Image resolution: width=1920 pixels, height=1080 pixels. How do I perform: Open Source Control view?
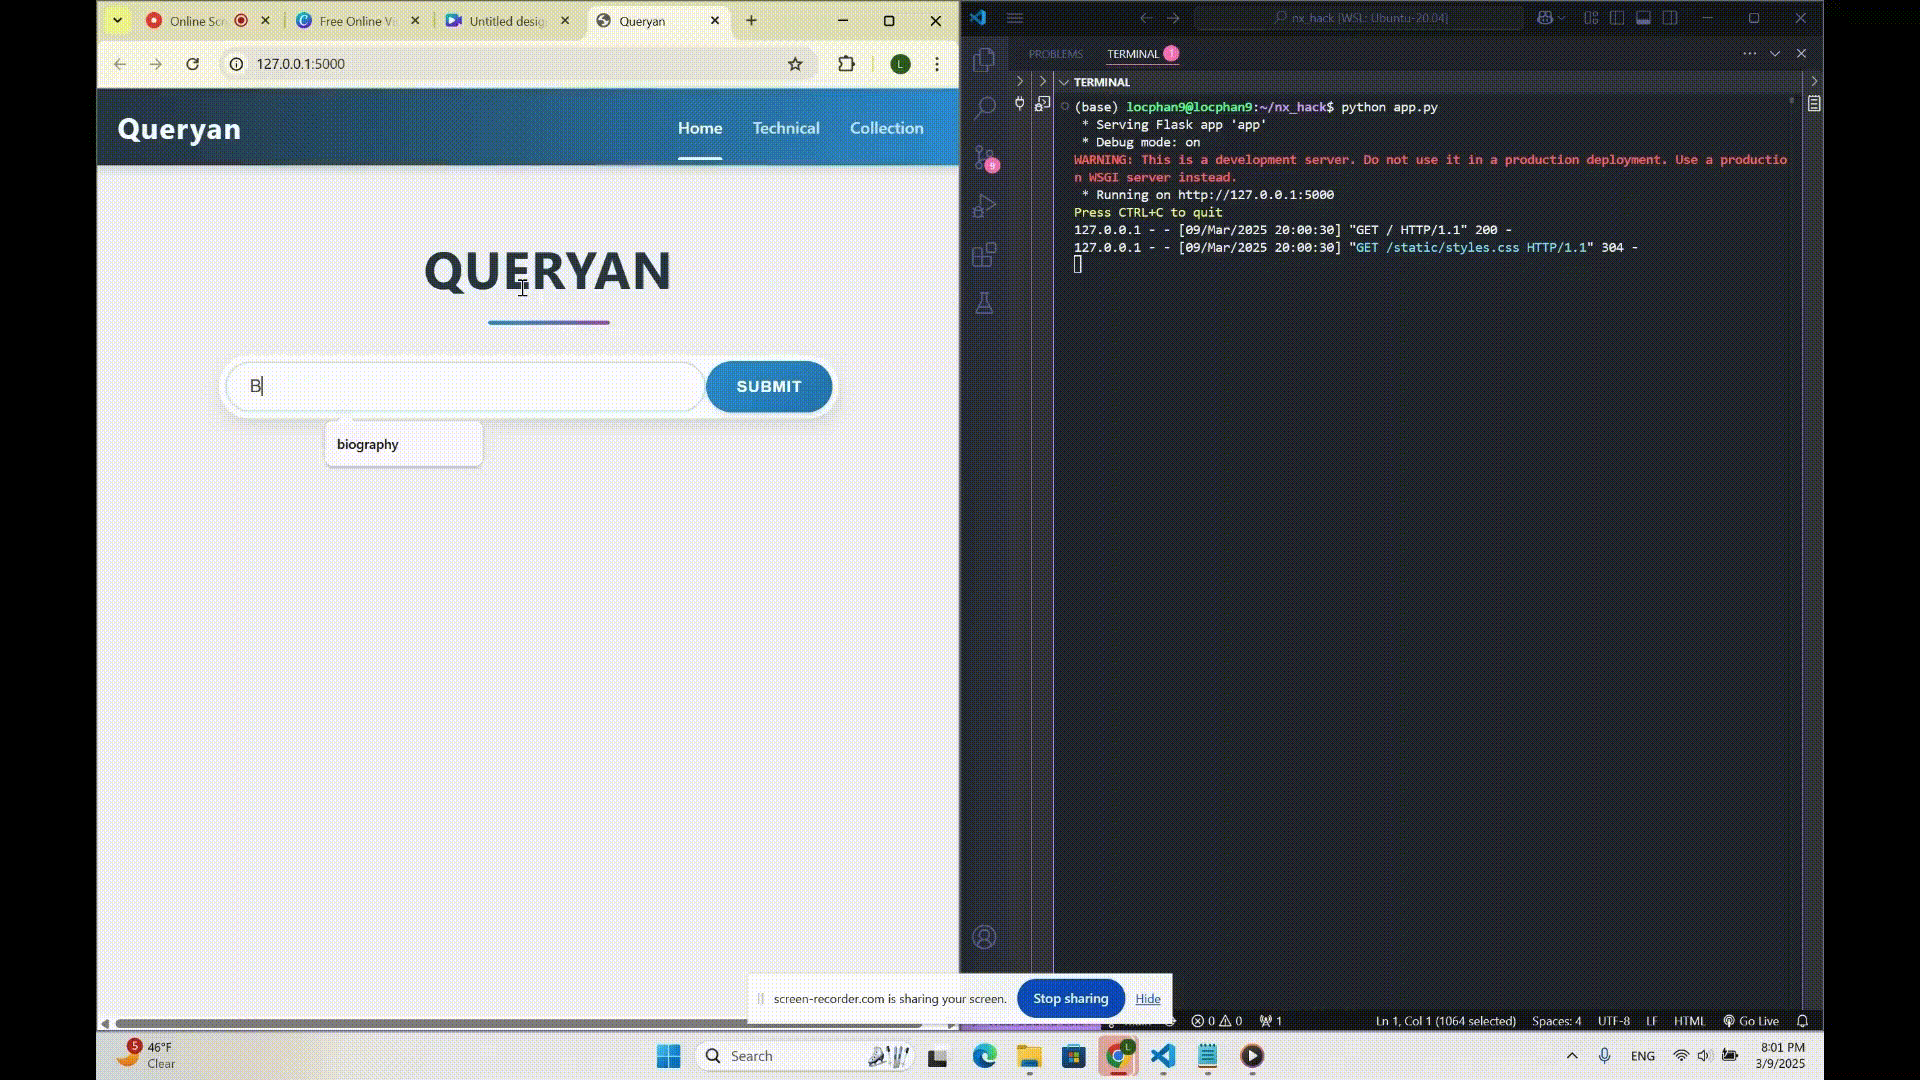(x=984, y=157)
